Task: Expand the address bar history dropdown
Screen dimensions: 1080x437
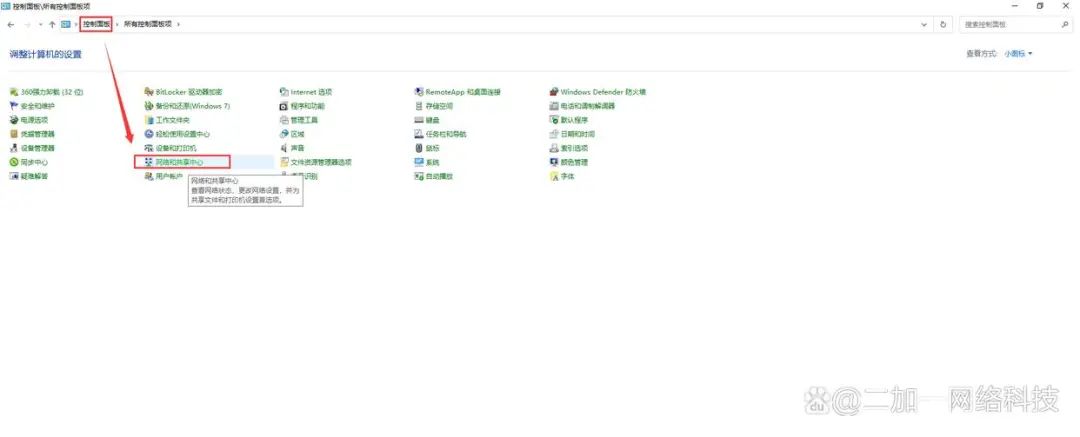Action: click(926, 24)
